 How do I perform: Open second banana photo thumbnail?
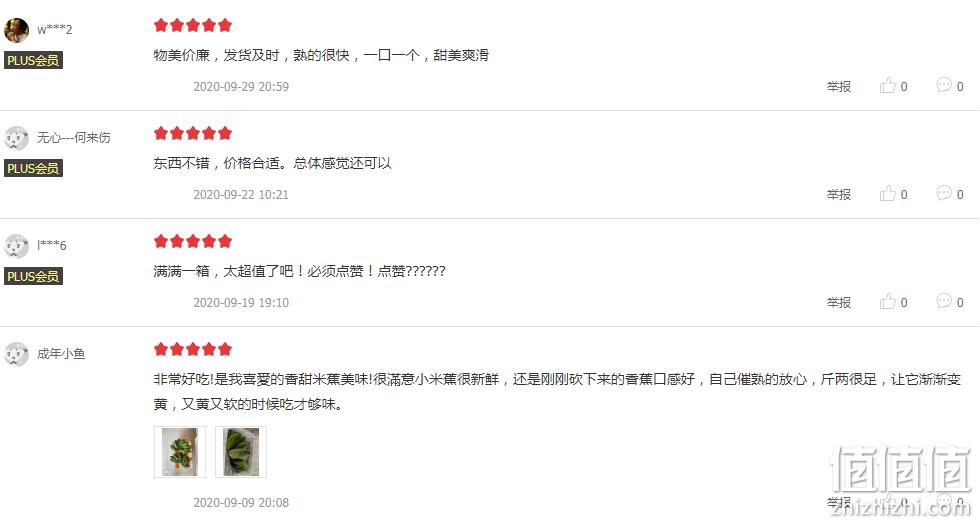point(241,452)
